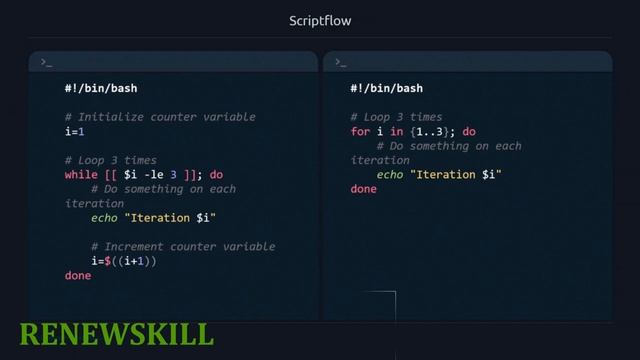Click the for i in {1..3}; do line
640x360 pixels.
point(413,131)
